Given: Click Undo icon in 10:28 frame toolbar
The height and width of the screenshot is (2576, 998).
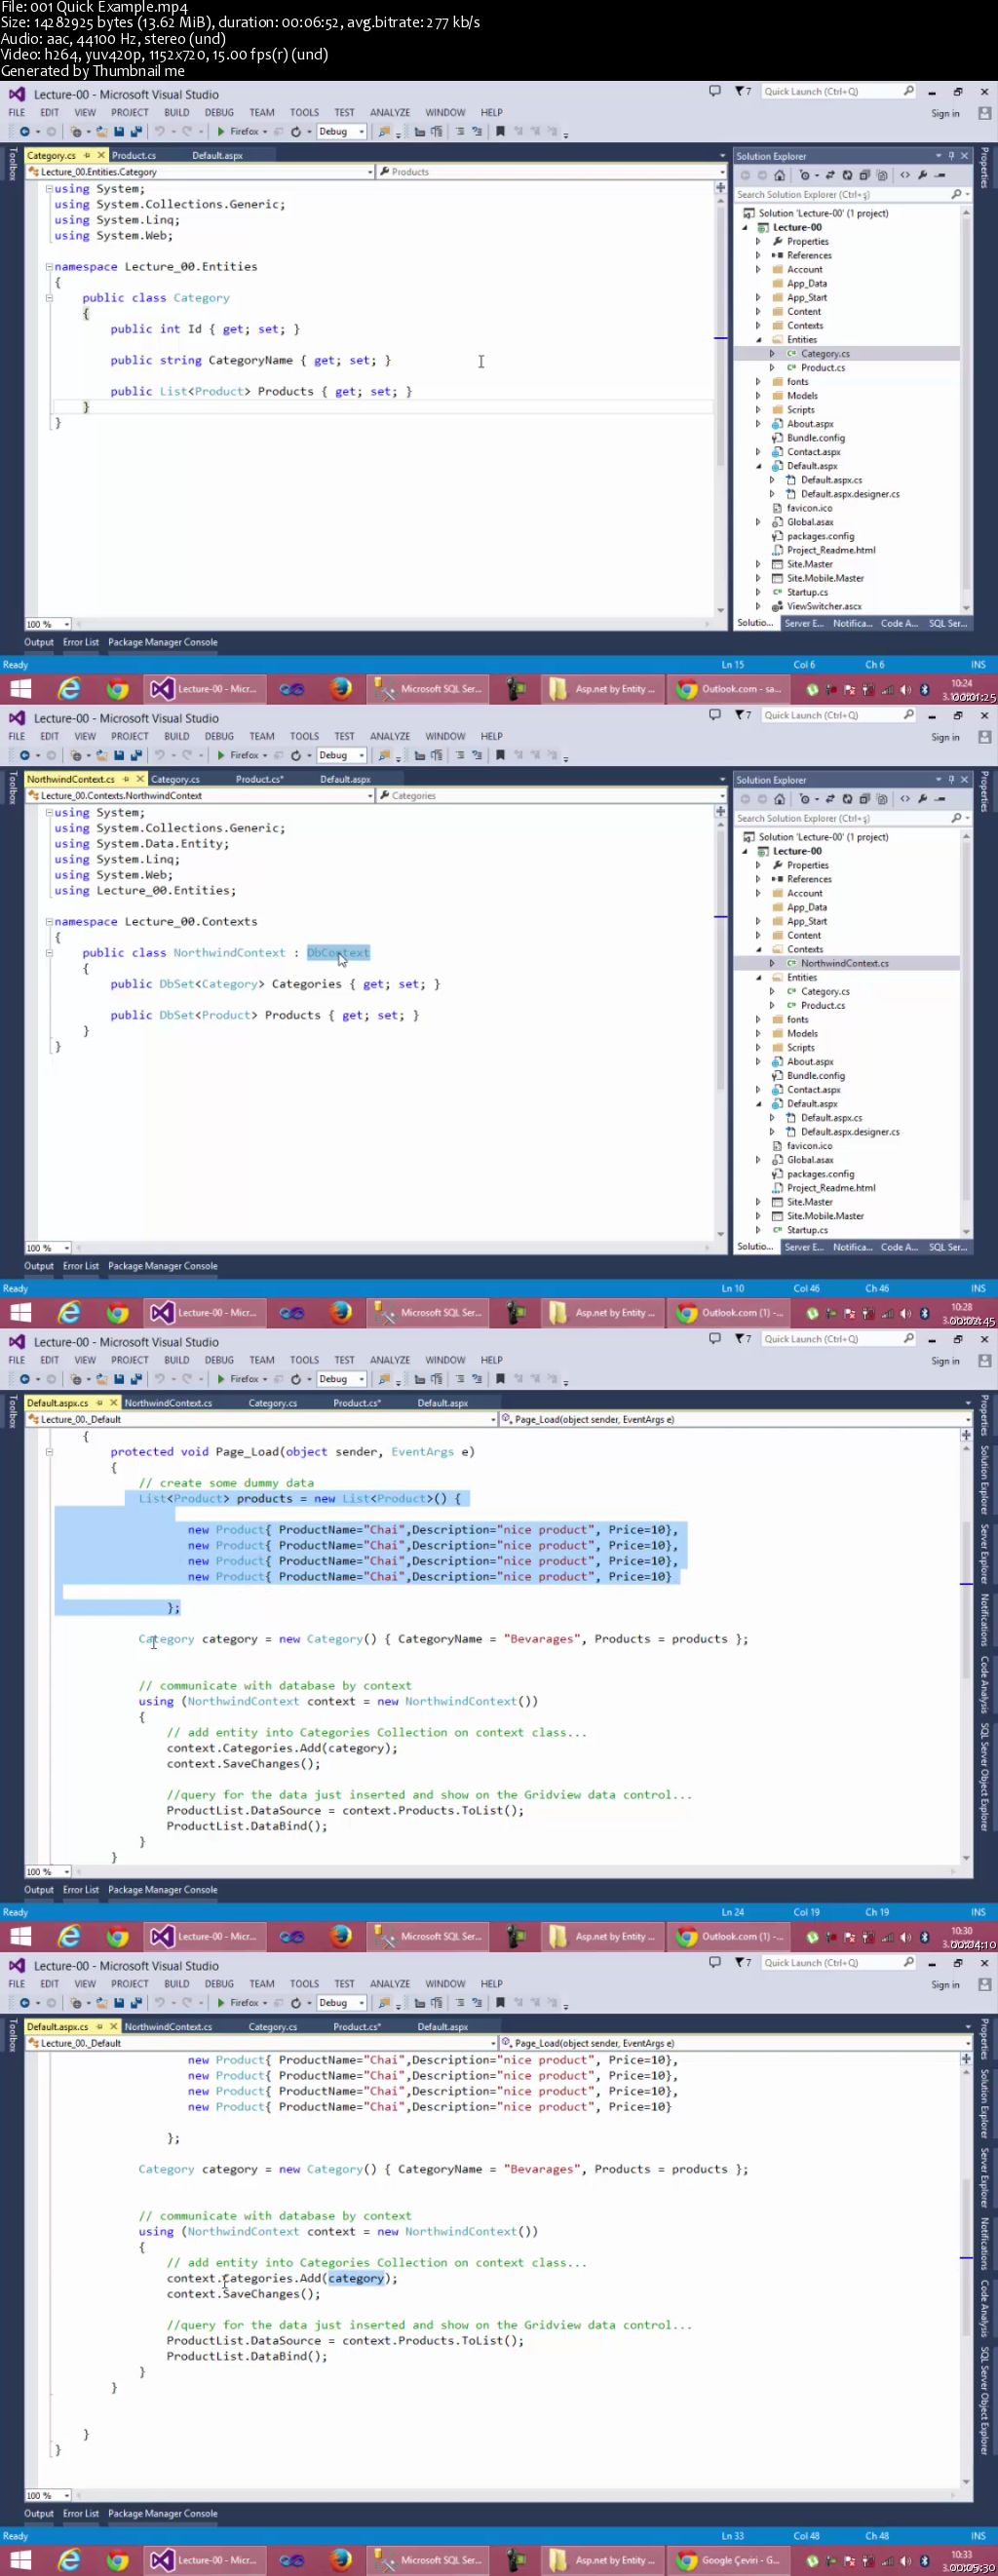Looking at the screenshot, I should pyautogui.click(x=159, y=755).
